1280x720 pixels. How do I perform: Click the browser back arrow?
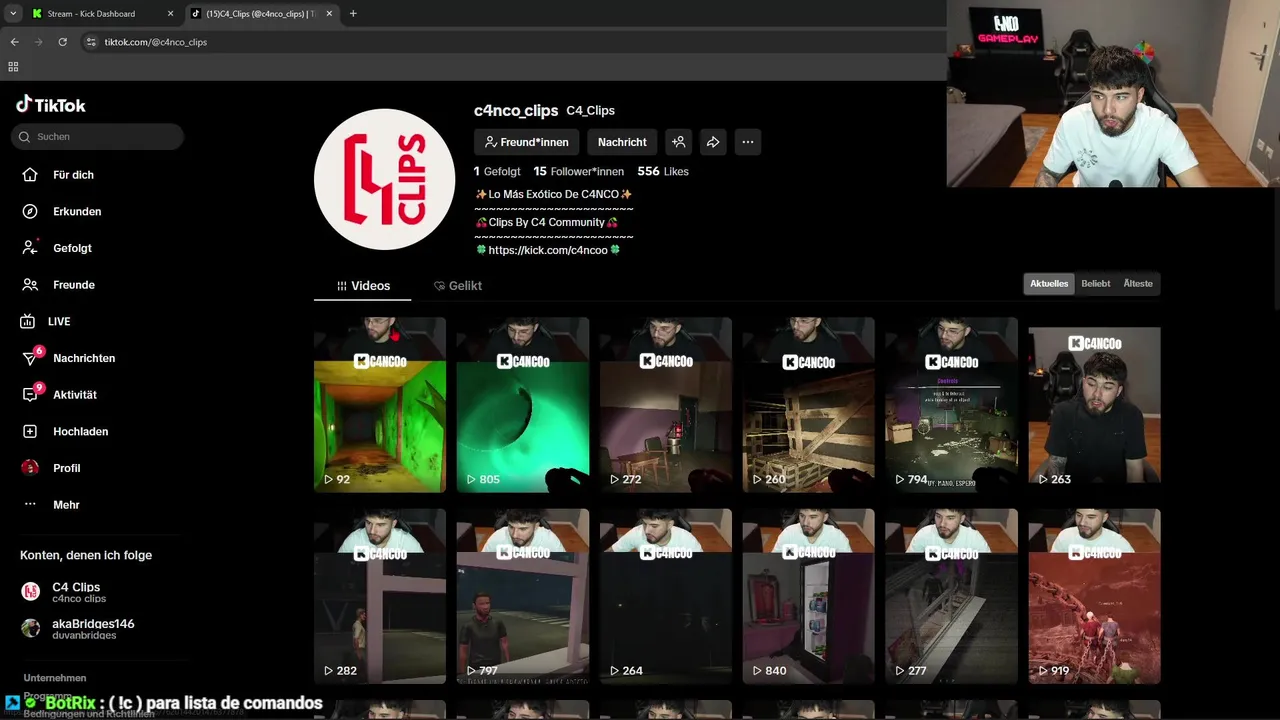tap(14, 42)
